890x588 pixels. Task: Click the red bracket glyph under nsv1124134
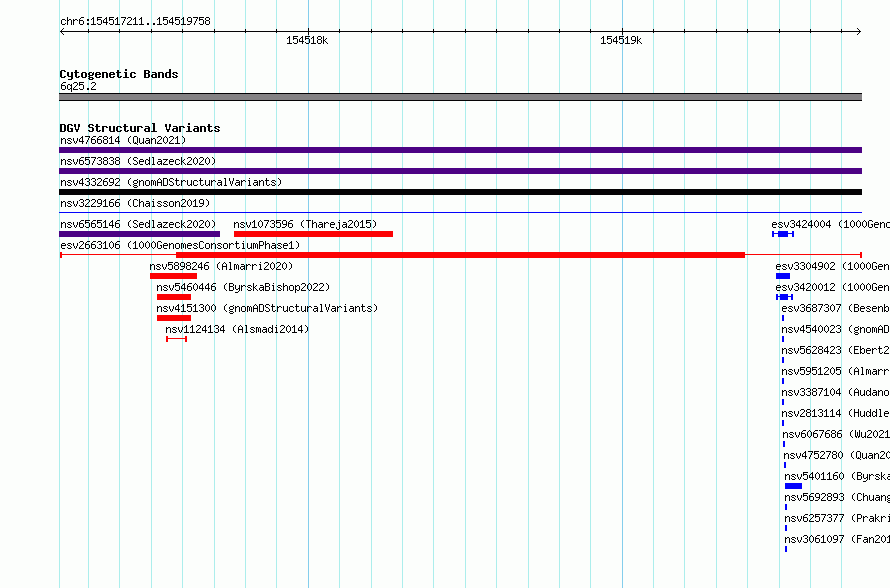(x=177, y=339)
